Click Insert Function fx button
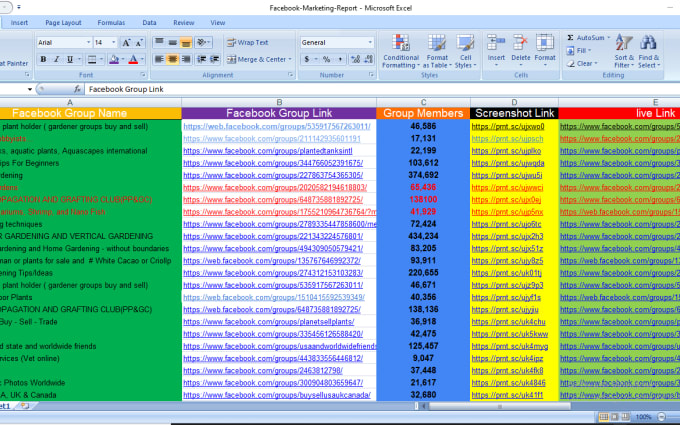The width and height of the screenshot is (680, 425). coord(77,89)
